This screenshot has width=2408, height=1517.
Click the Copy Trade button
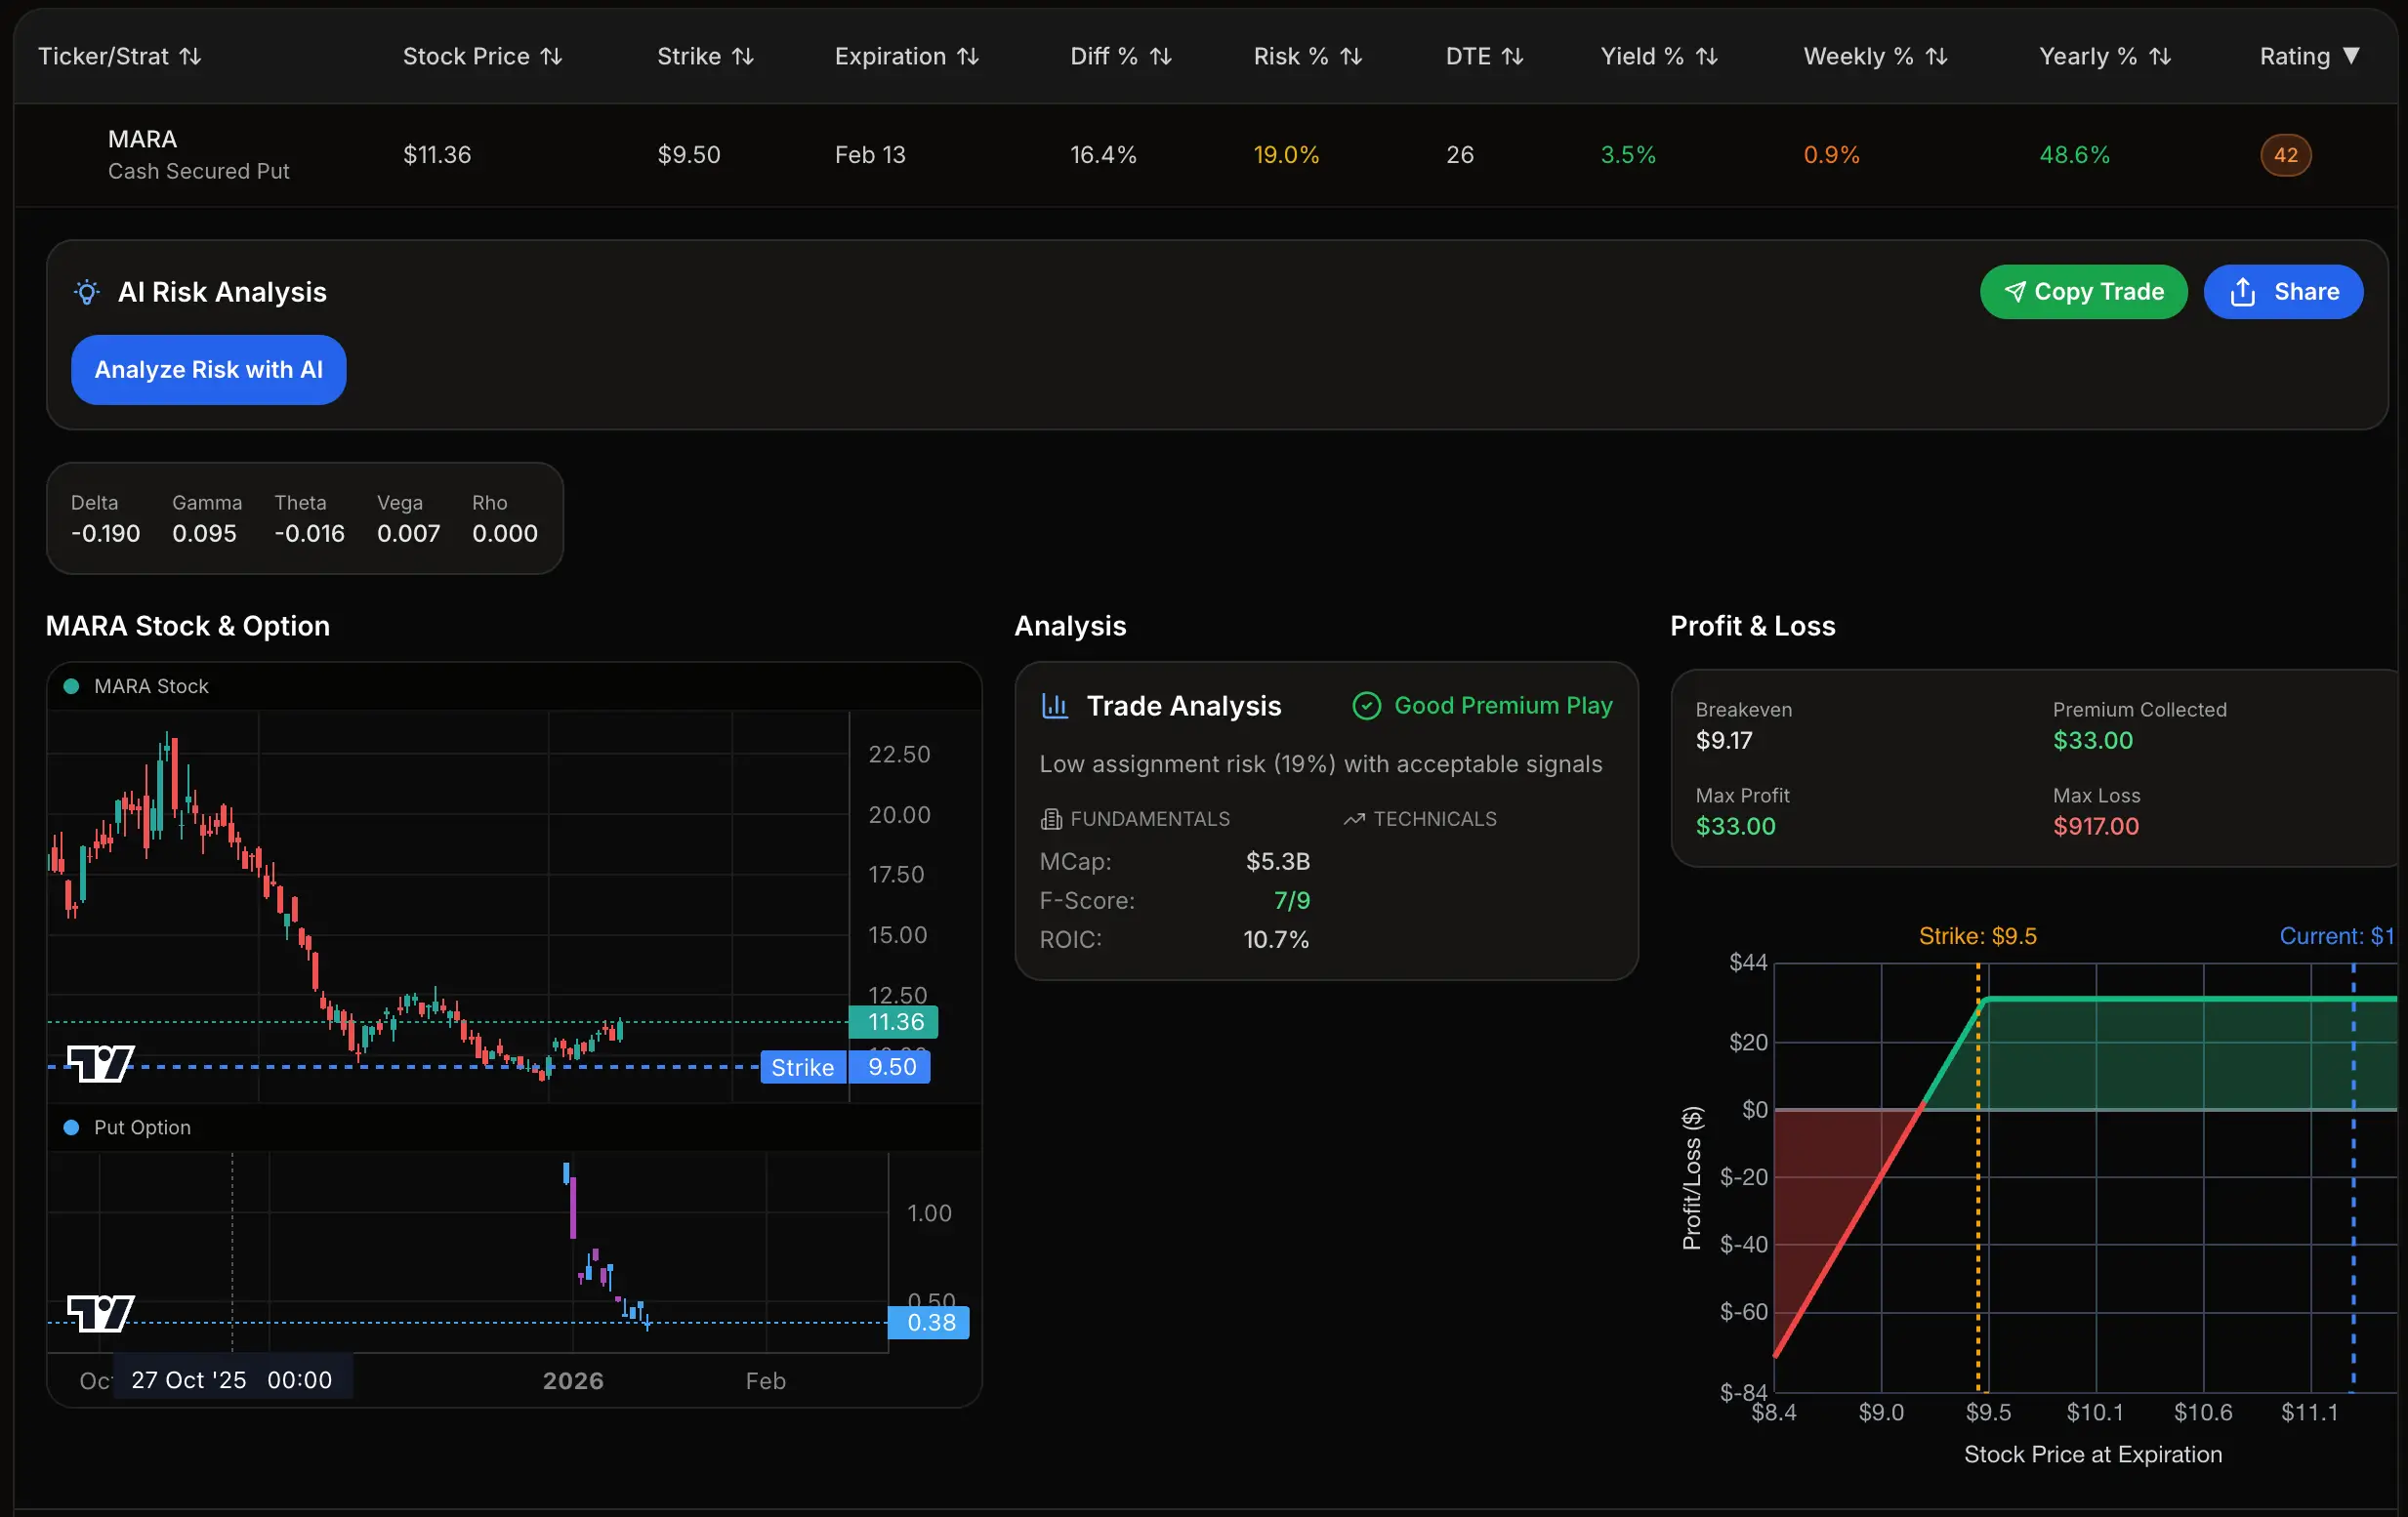[x=2083, y=292]
